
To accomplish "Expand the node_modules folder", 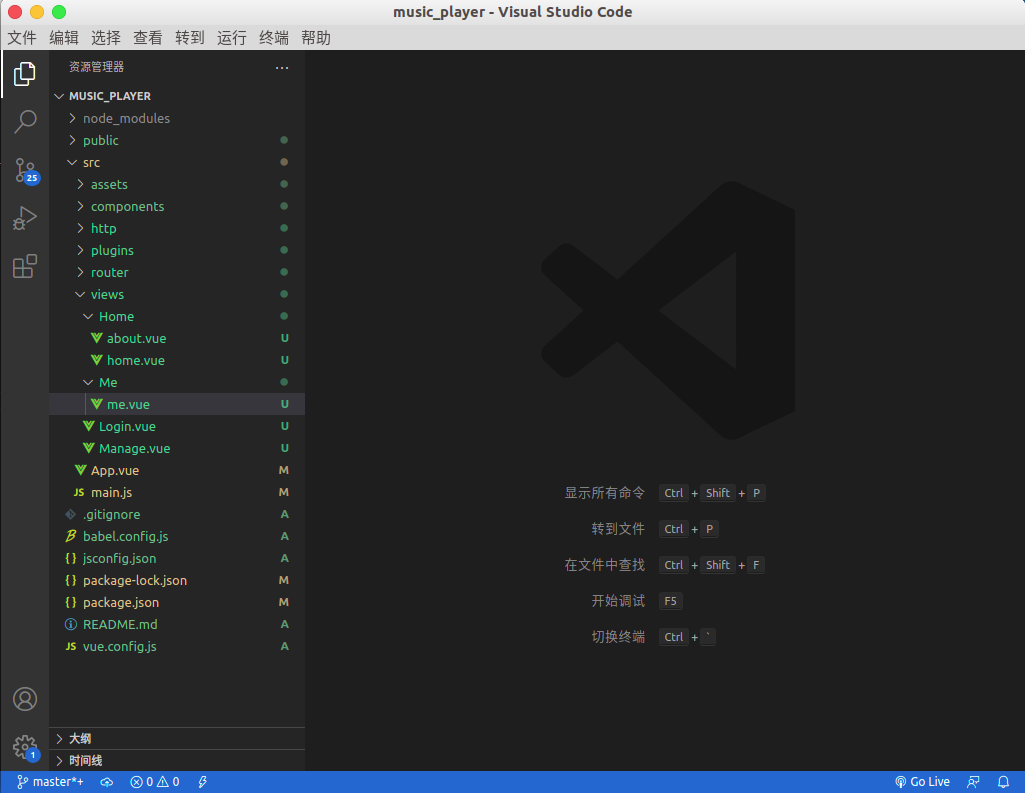I will [x=177, y=118].
